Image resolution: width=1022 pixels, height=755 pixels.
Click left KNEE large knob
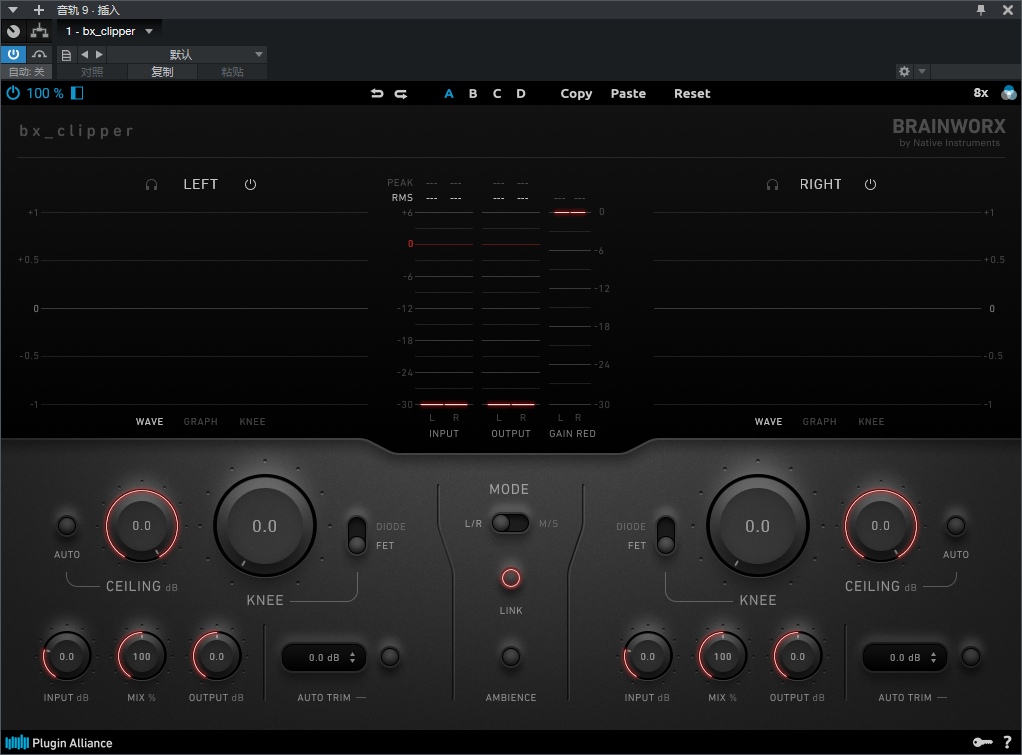click(x=265, y=526)
